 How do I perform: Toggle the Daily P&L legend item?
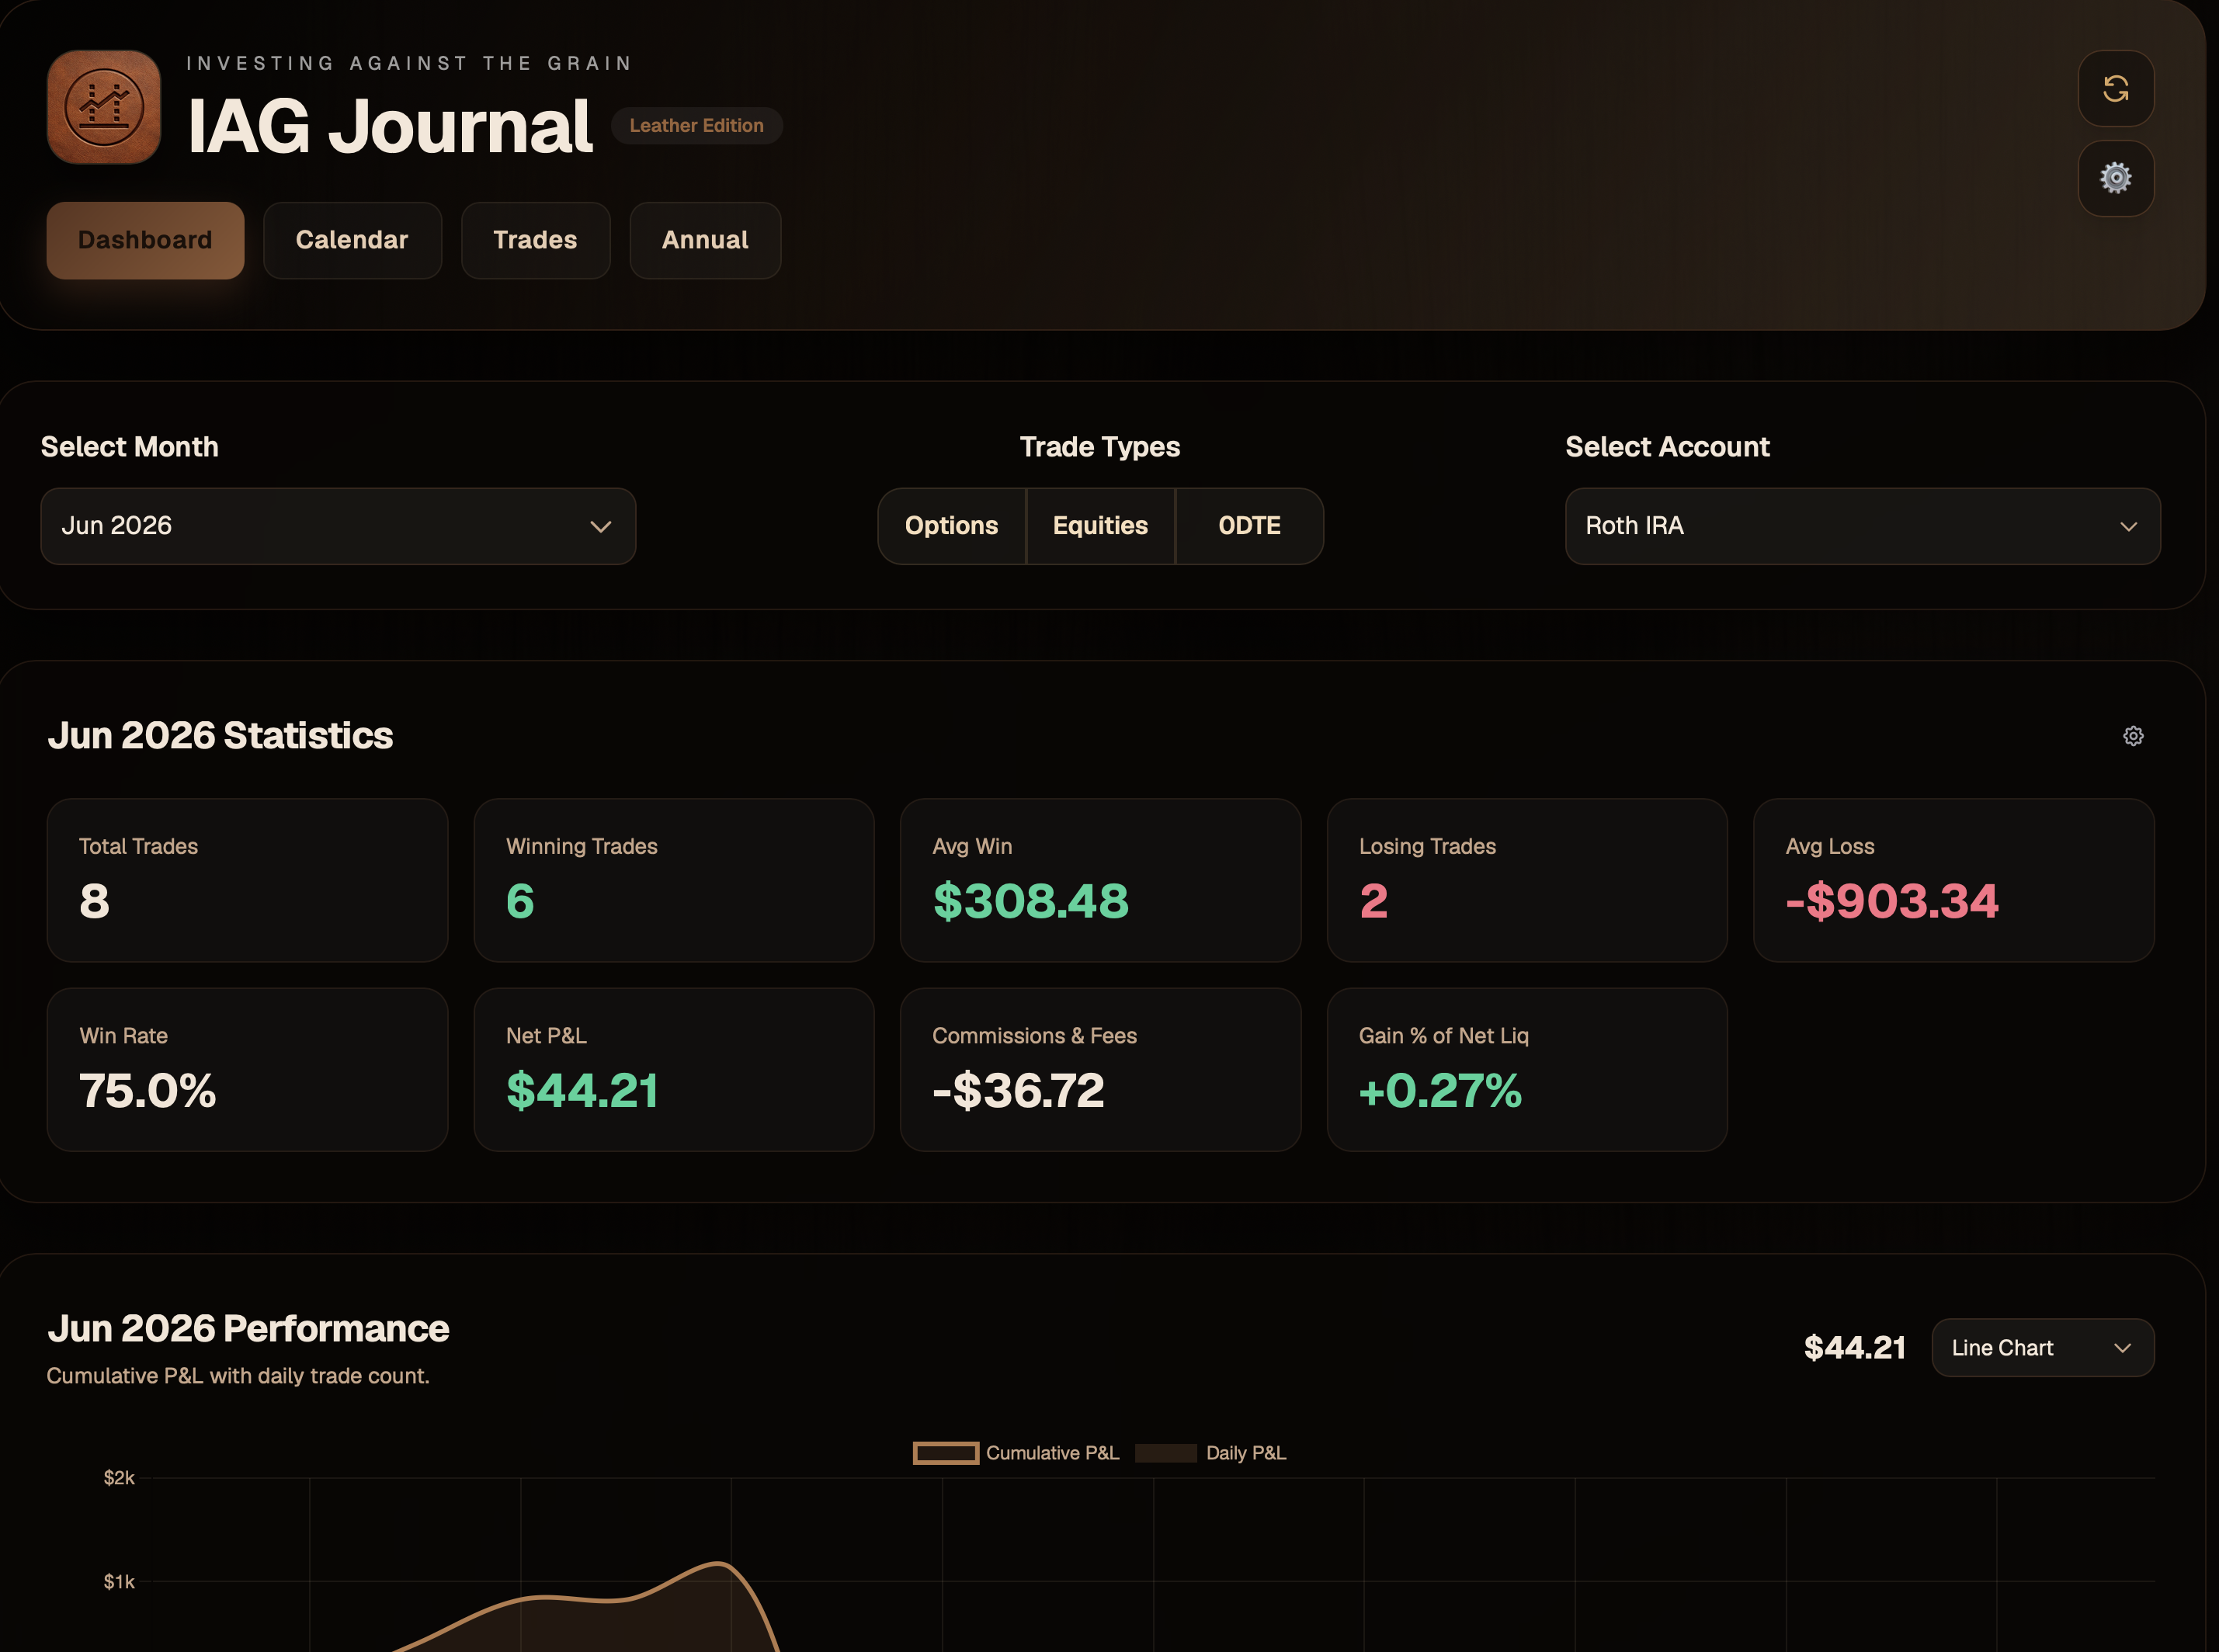tap(1210, 1453)
